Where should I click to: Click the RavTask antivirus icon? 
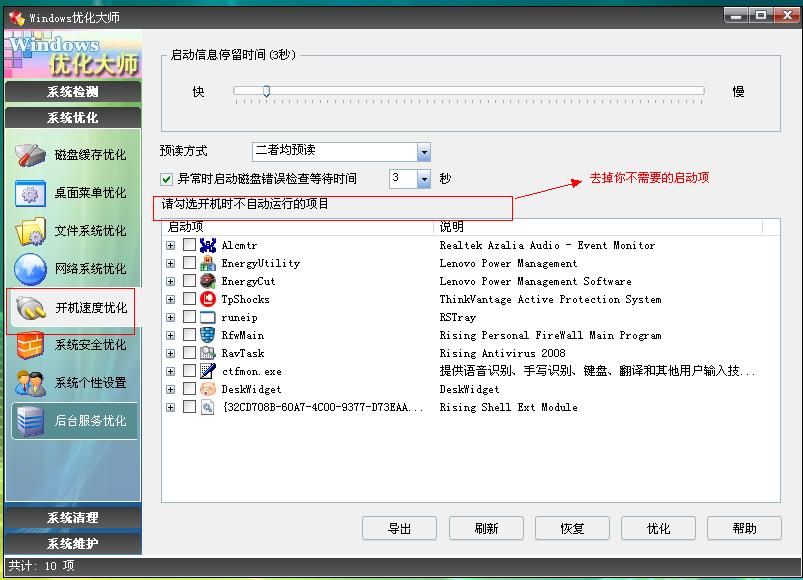[x=208, y=353]
